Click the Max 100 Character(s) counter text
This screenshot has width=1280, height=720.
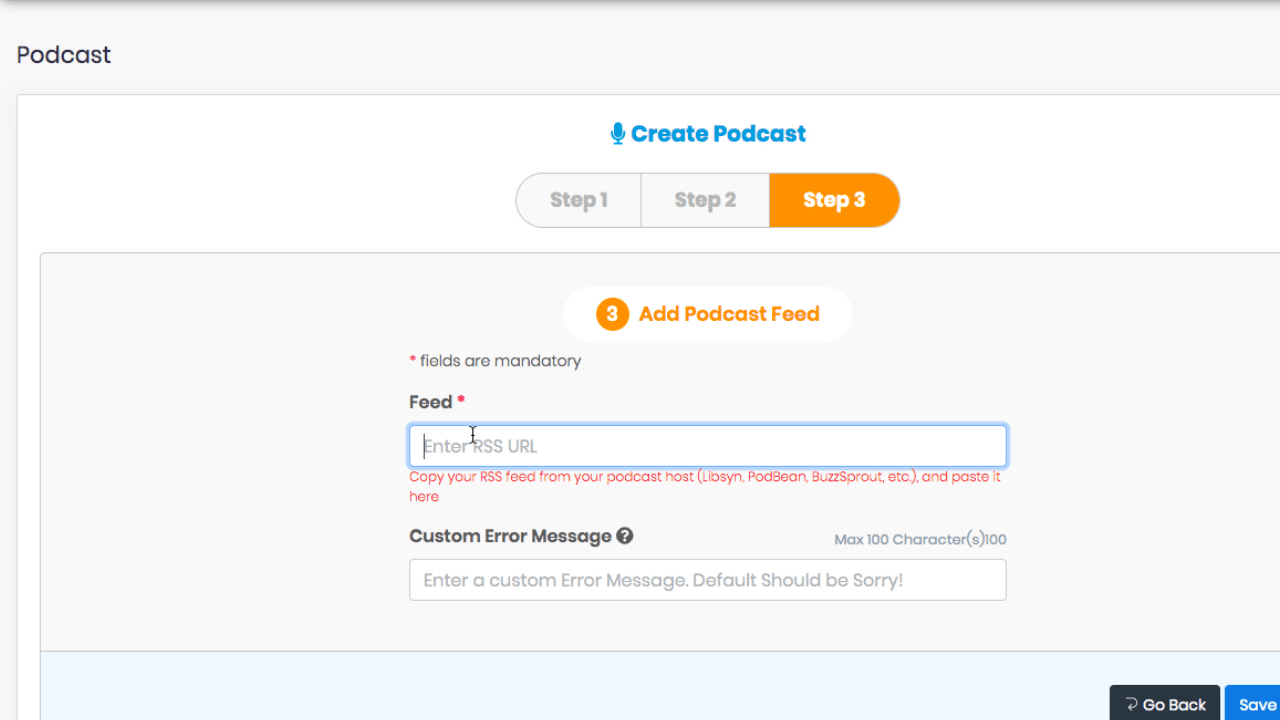coord(920,540)
